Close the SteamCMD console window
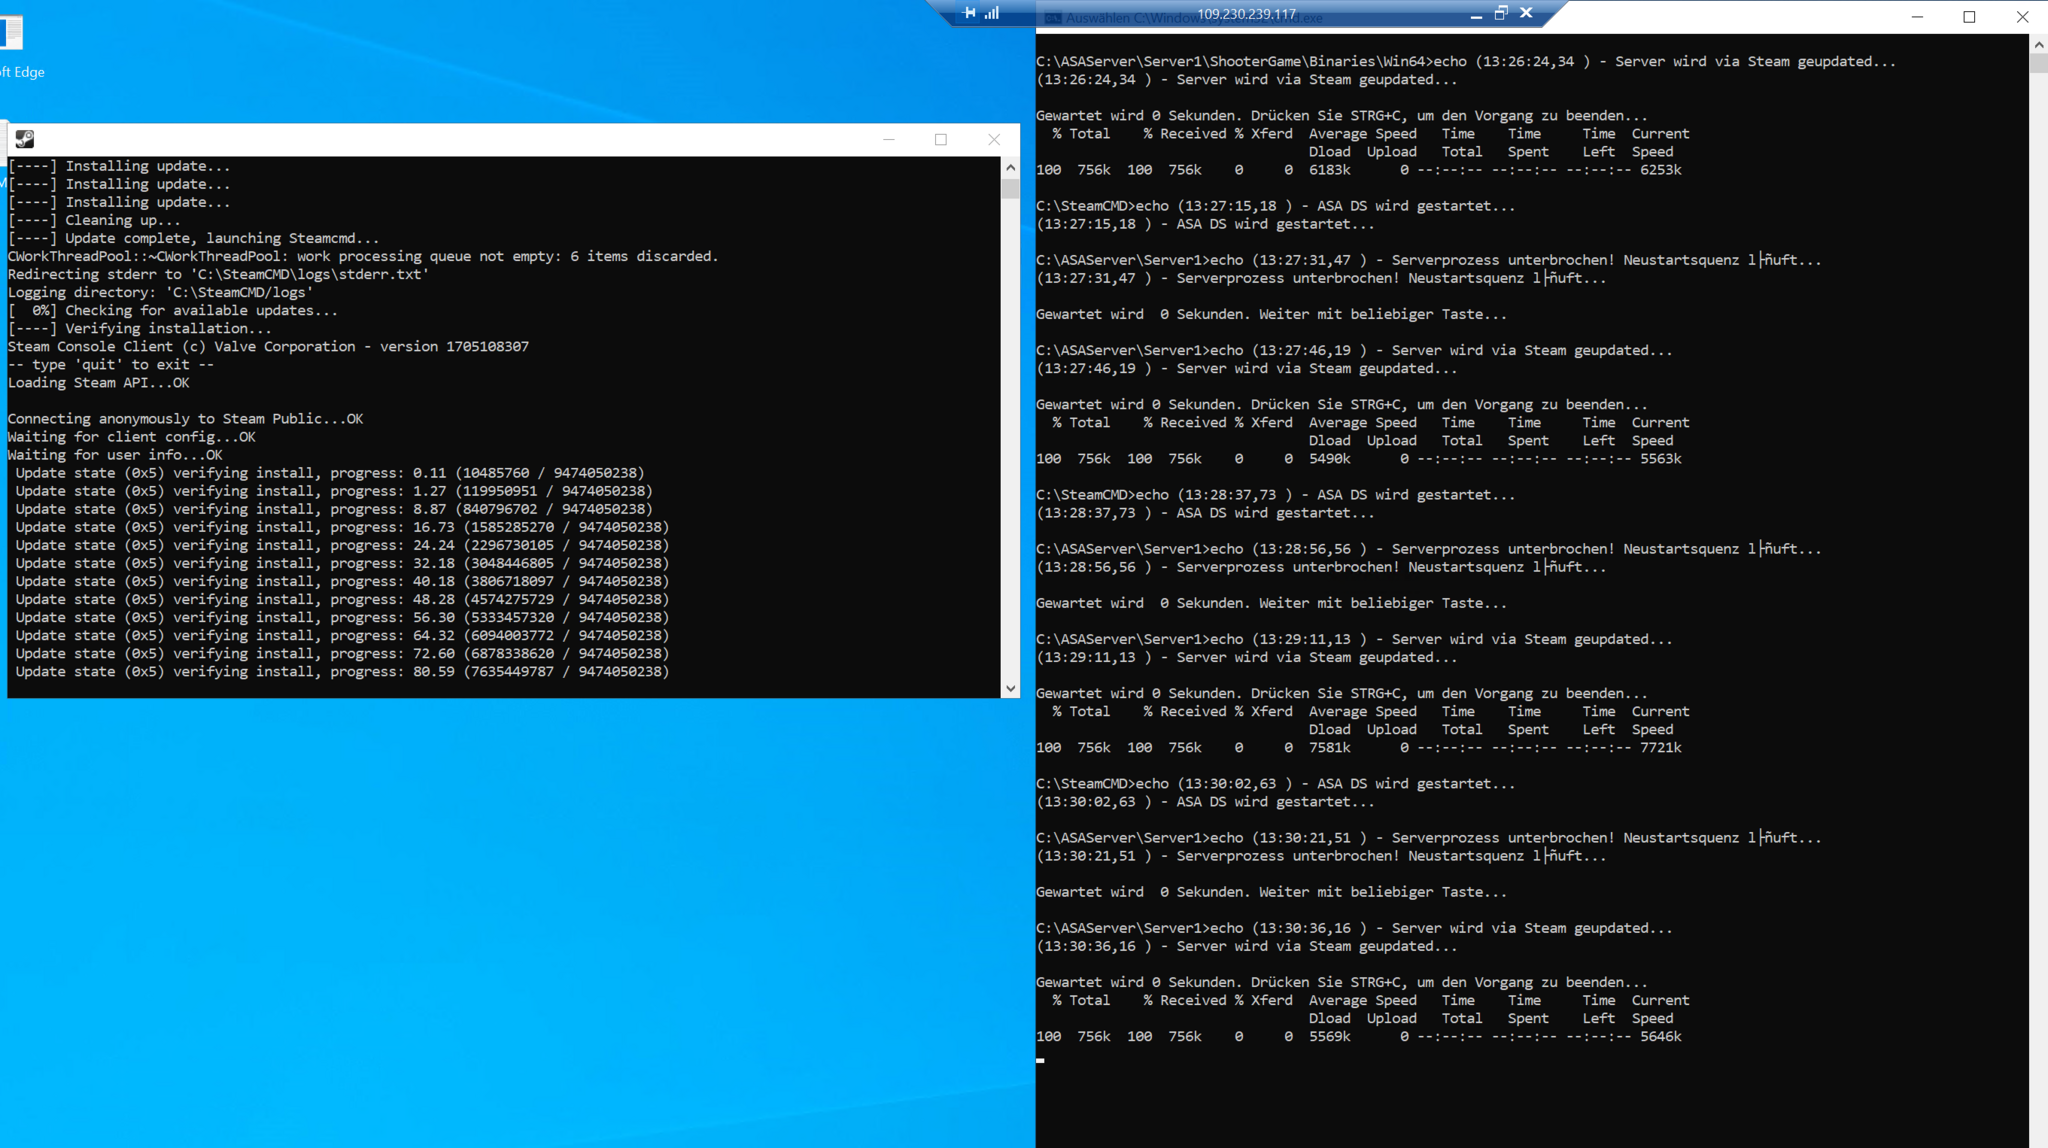This screenshot has width=2048, height=1148. [x=993, y=140]
